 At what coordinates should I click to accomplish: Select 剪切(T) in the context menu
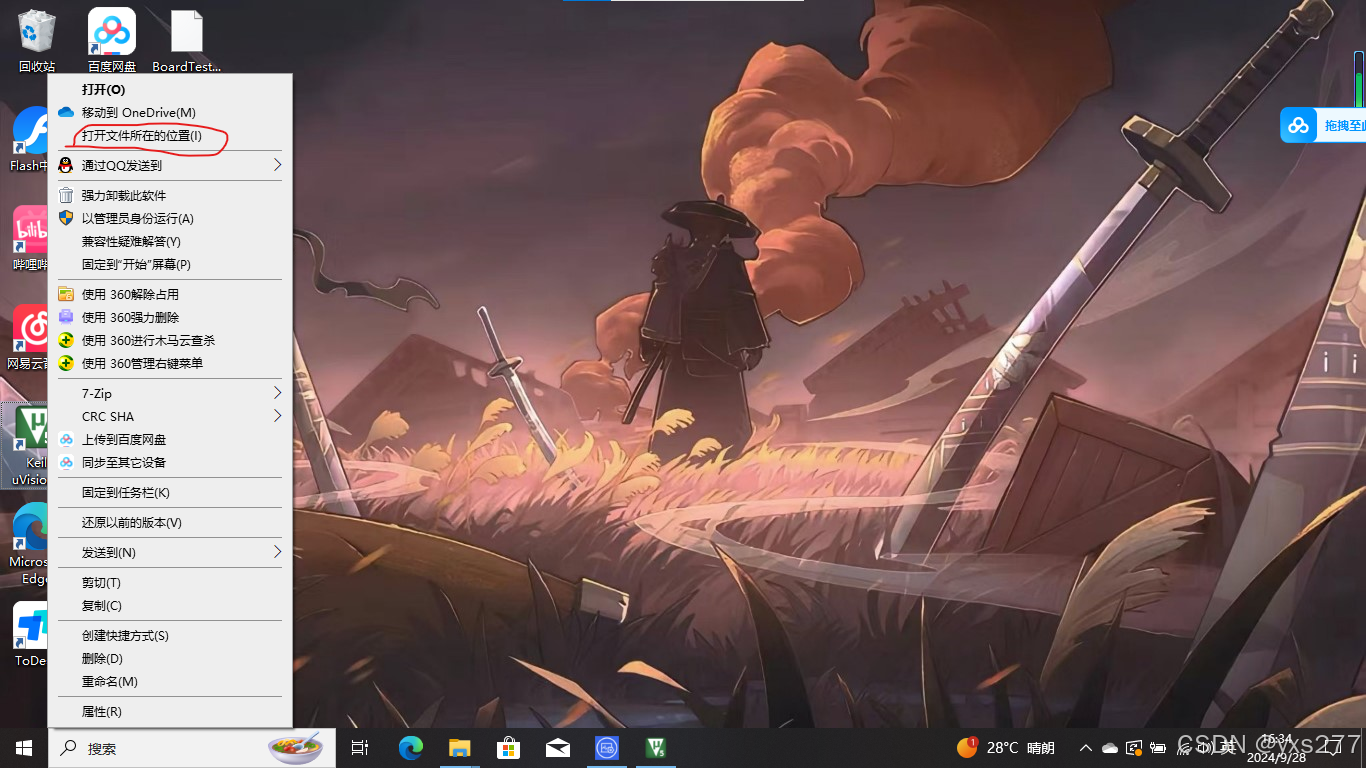170,583
